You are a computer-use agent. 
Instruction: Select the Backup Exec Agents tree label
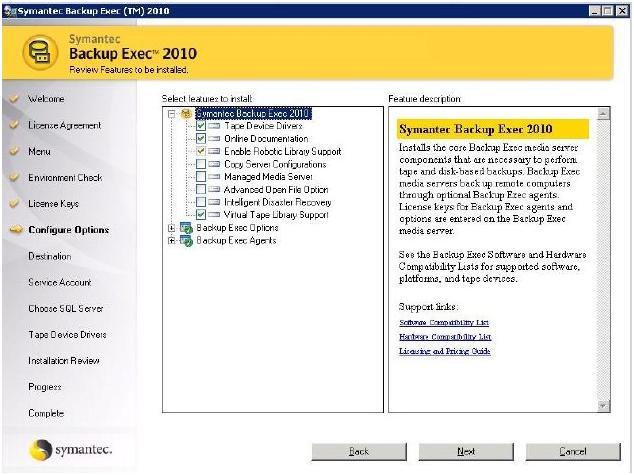(237, 241)
